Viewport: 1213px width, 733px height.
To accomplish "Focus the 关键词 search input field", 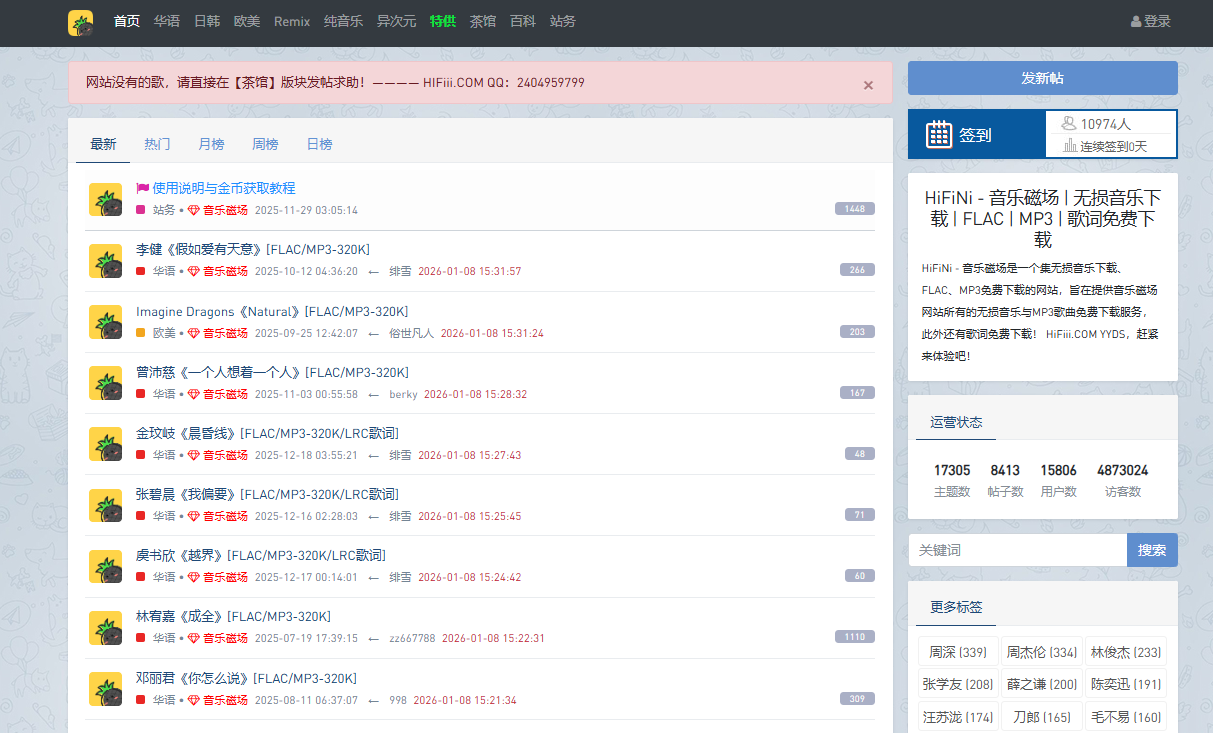I will pos(1017,550).
